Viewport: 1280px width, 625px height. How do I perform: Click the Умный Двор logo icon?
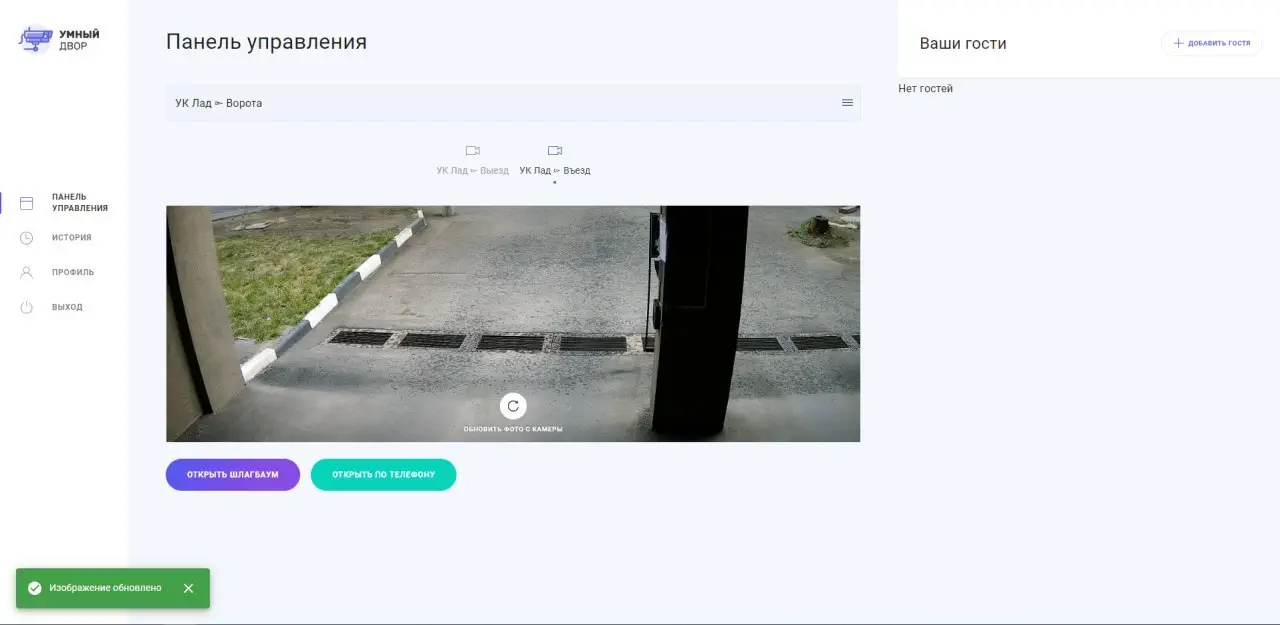[x=36, y=40]
